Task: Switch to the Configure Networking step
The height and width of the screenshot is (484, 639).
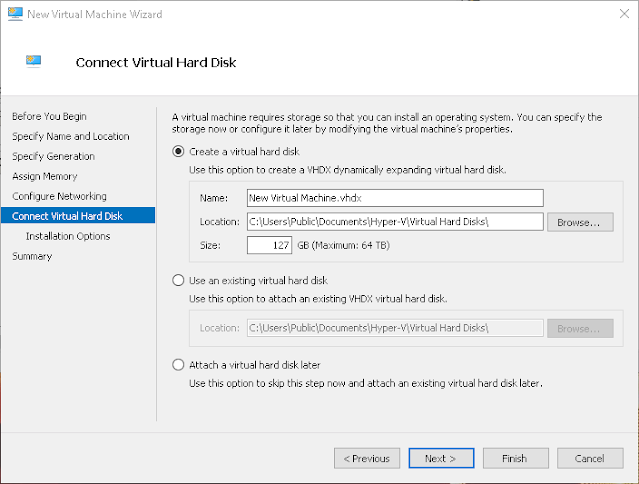Action: (x=59, y=196)
